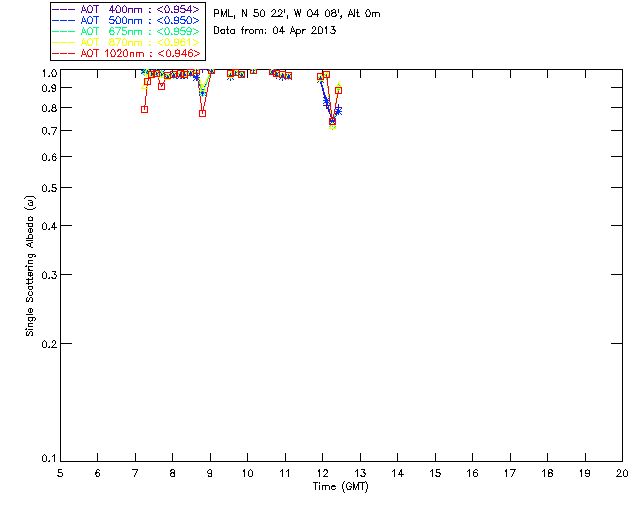The width and height of the screenshot is (640, 512).
Task: Click the Time (GMT) axis label
Action: 341,487
